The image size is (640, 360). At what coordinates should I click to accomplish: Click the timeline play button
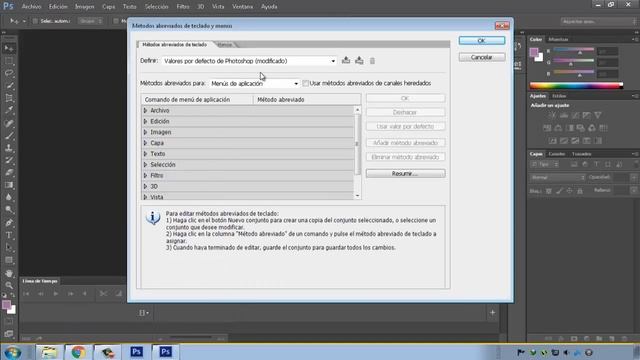(x=56, y=293)
